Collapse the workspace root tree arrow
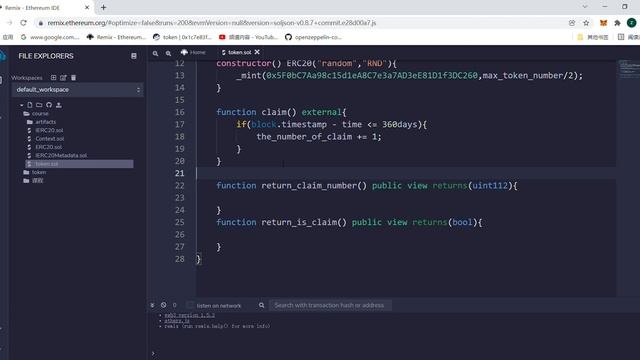 [x=22, y=105]
